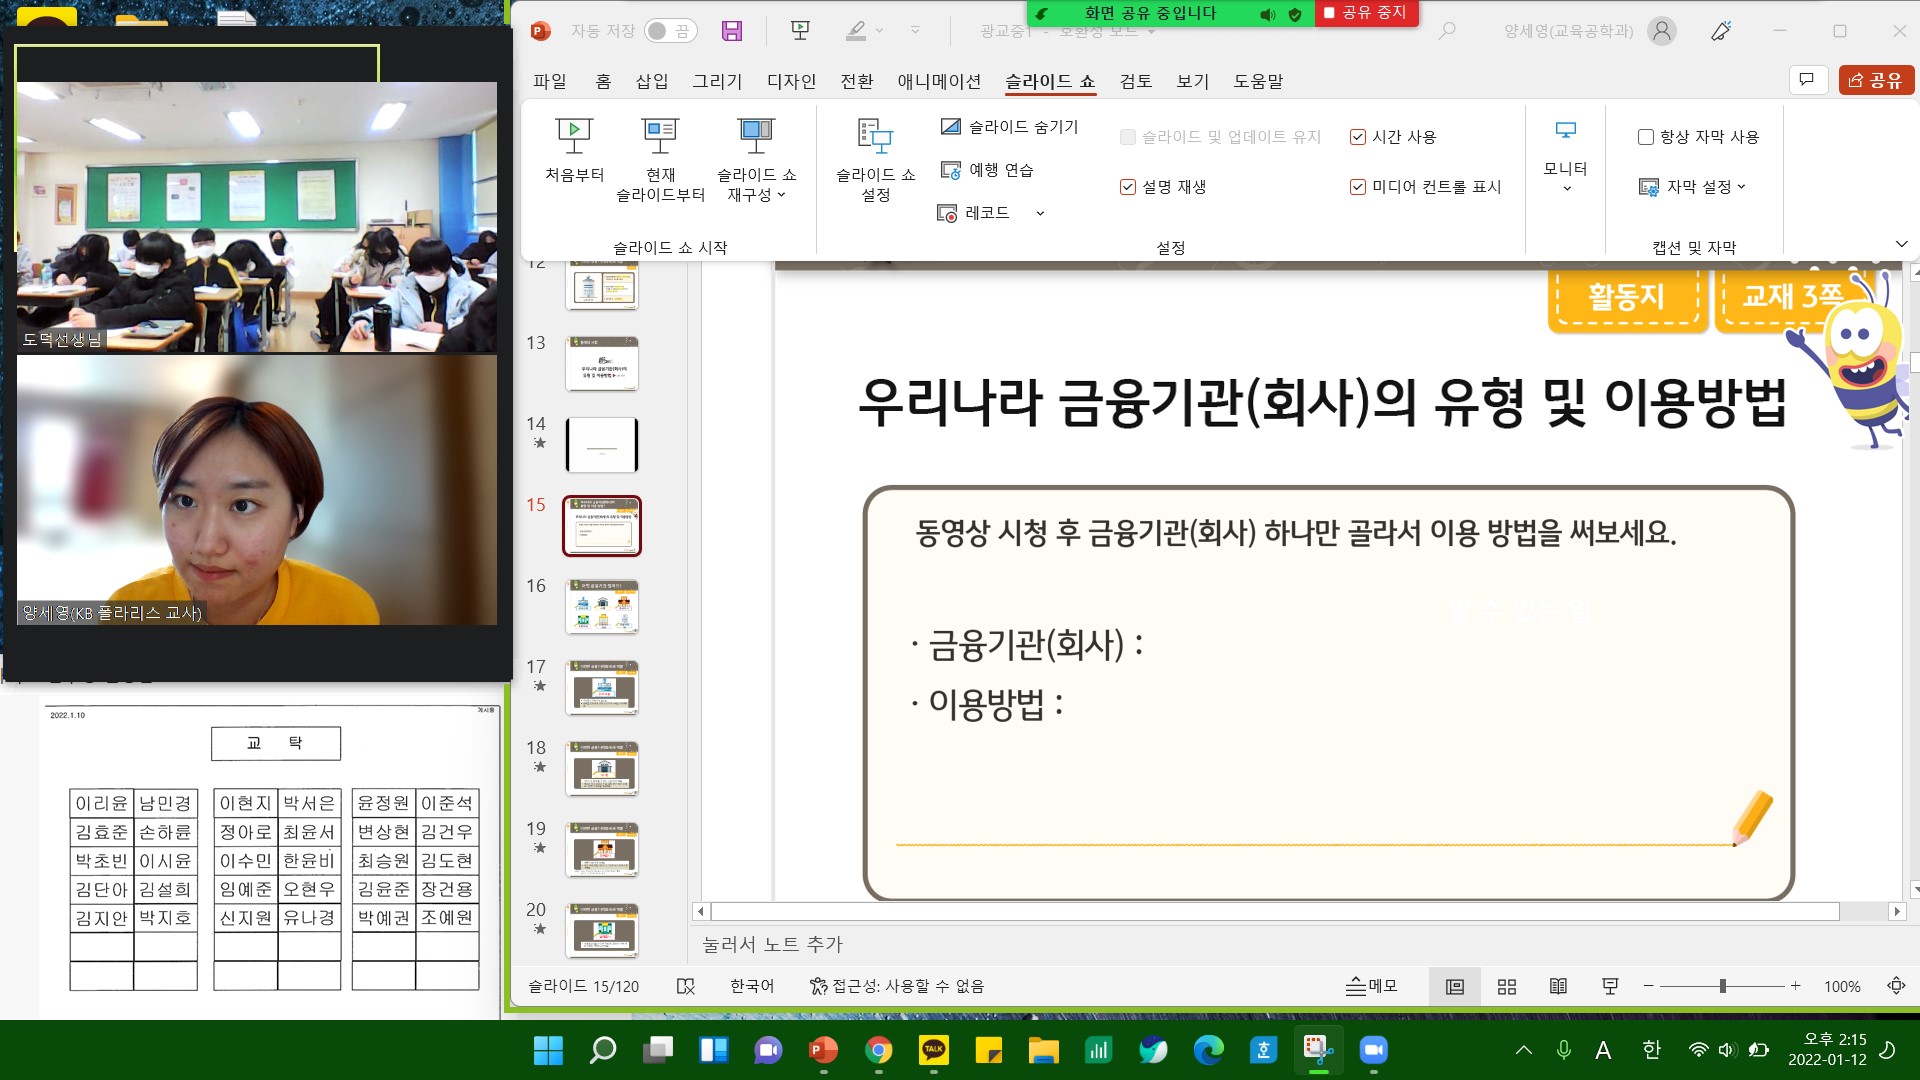Open Record (레코드) dropdown arrow
Image resolution: width=1920 pixels, height=1080 pixels.
point(1040,213)
